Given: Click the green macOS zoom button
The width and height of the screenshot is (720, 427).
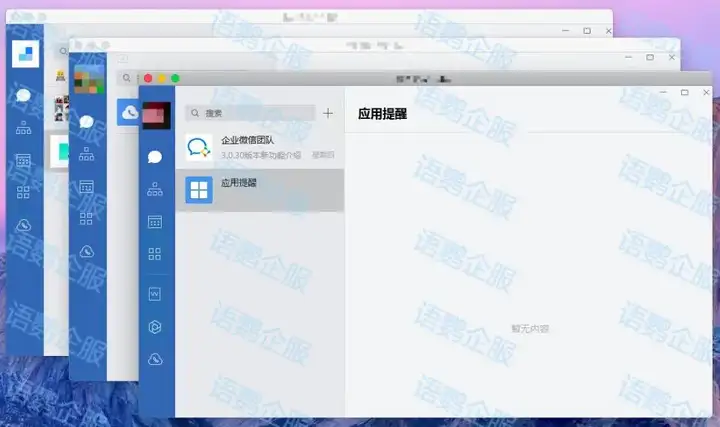Looking at the screenshot, I should [175, 78].
